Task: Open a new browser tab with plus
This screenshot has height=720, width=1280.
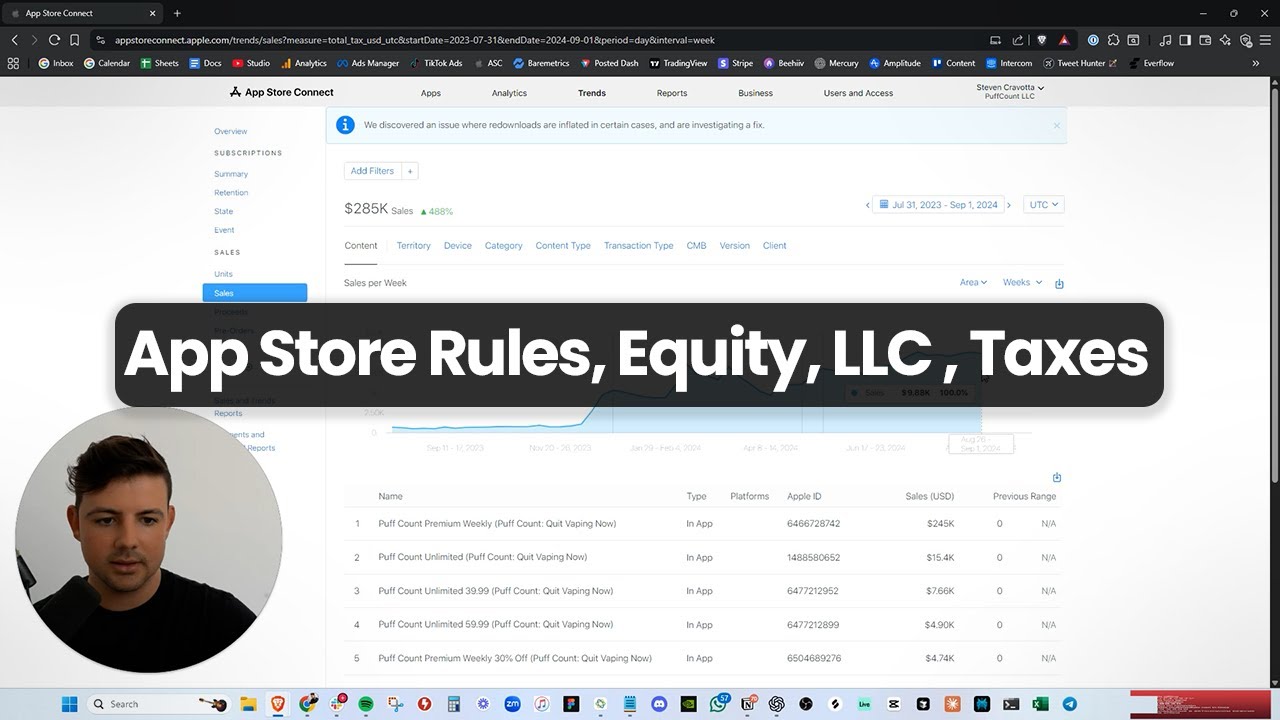Action: [x=177, y=13]
